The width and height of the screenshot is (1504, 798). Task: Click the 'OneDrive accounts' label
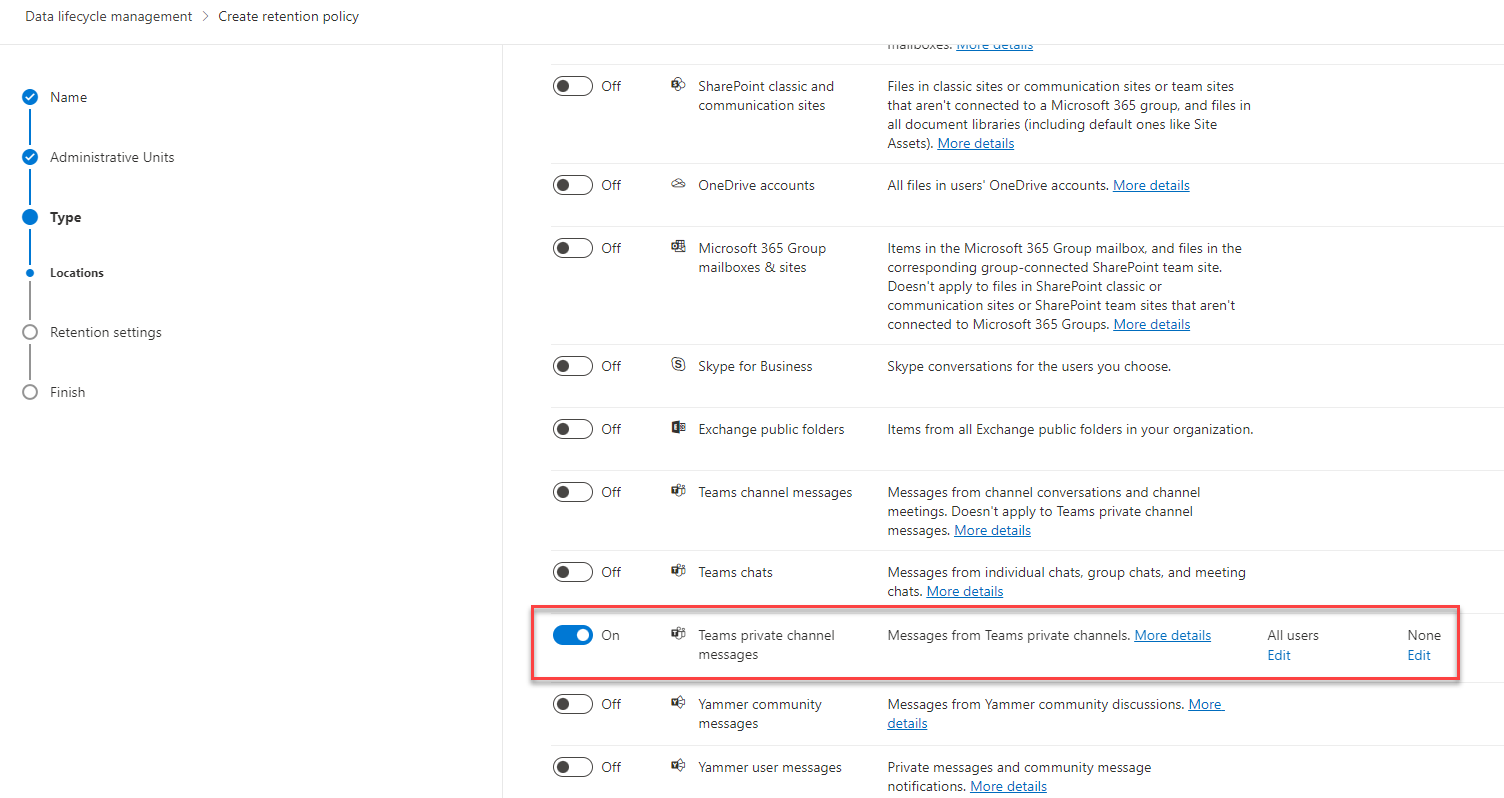tap(756, 185)
